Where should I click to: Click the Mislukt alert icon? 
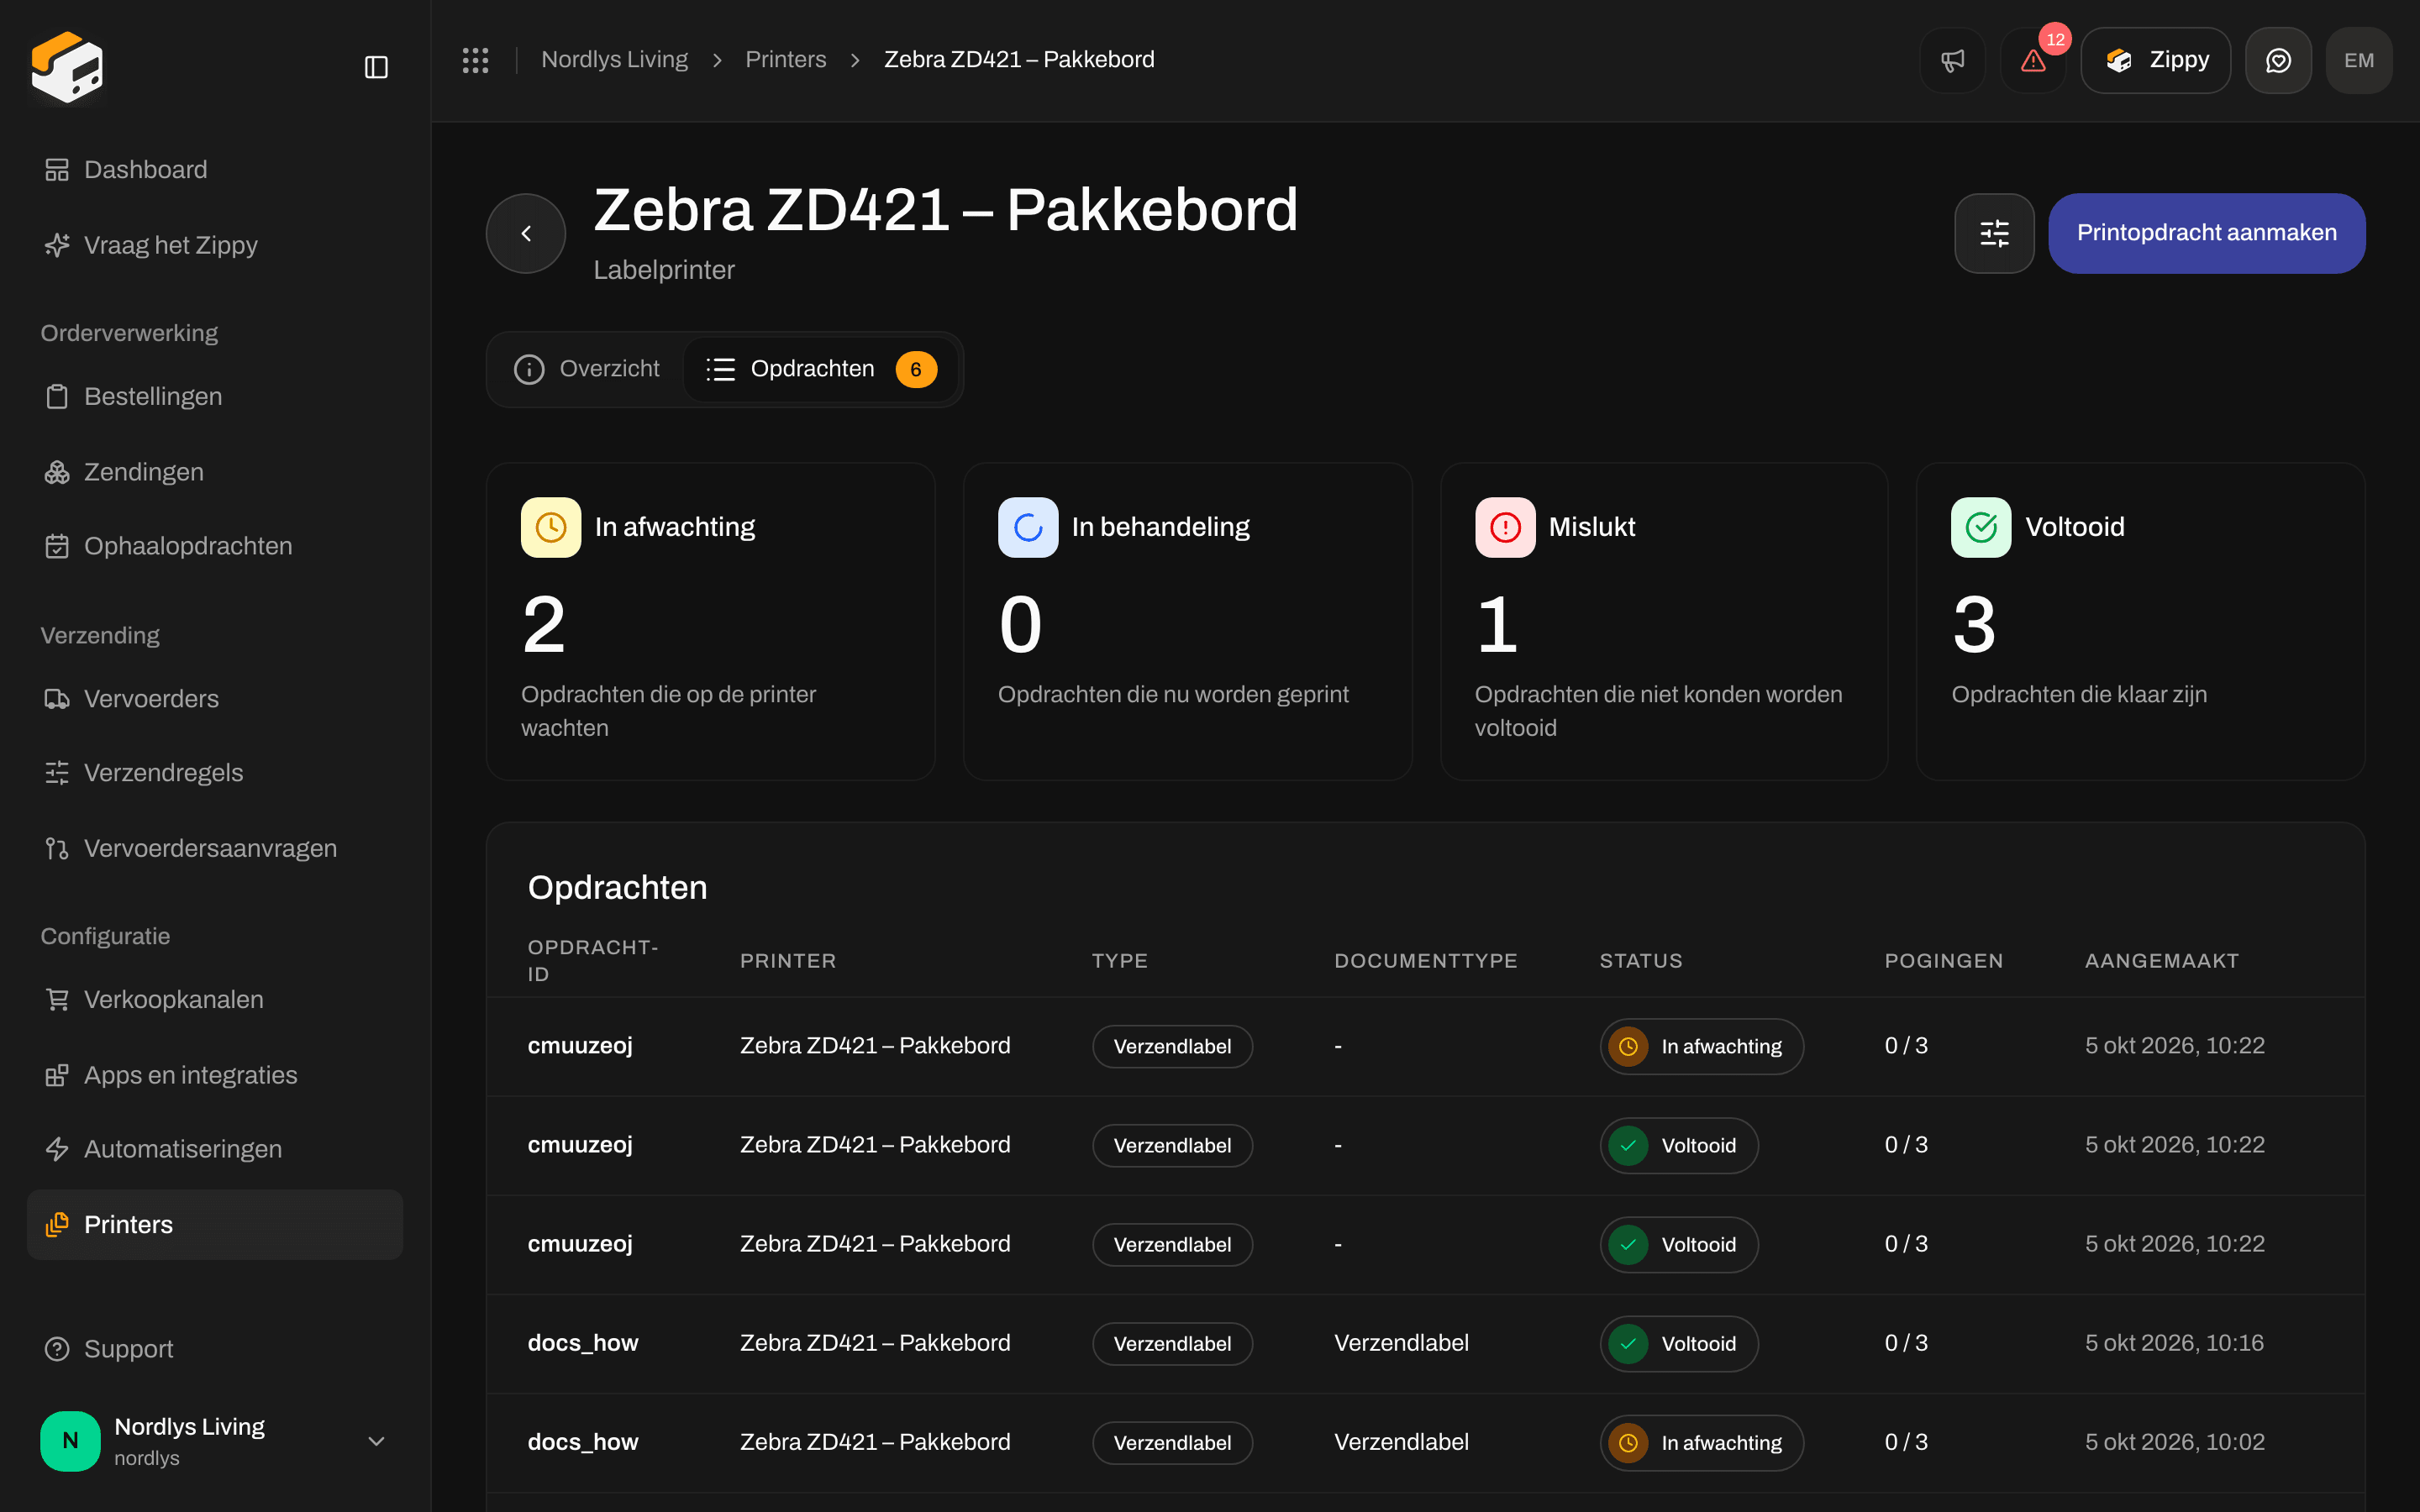[1505, 527]
